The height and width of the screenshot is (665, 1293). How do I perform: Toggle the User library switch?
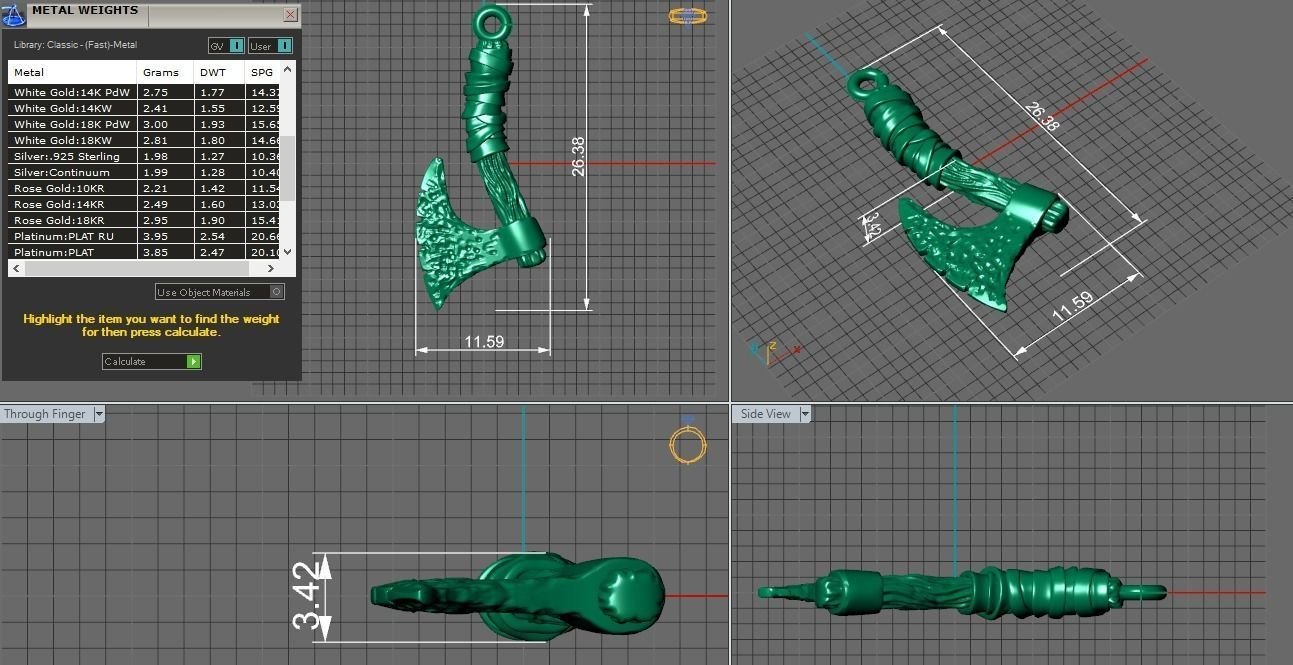tap(284, 46)
